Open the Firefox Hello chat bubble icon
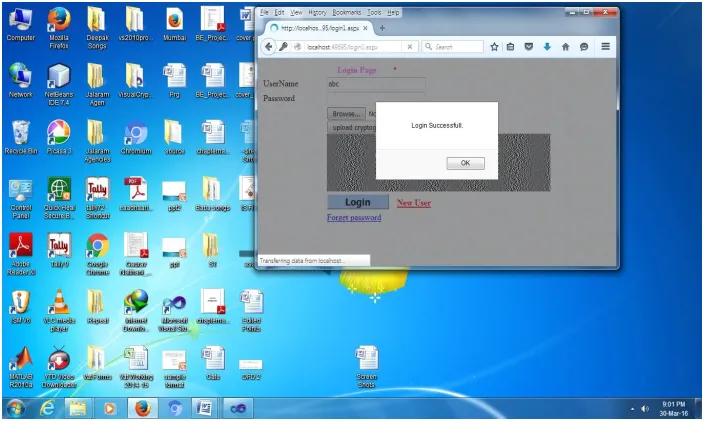The image size is (706, 426). tap(584, 46)
